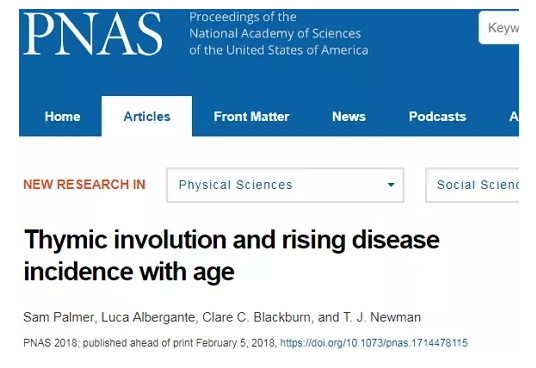Select the Articles tab
Screen dimensions: 536x368
pos(147,116)
